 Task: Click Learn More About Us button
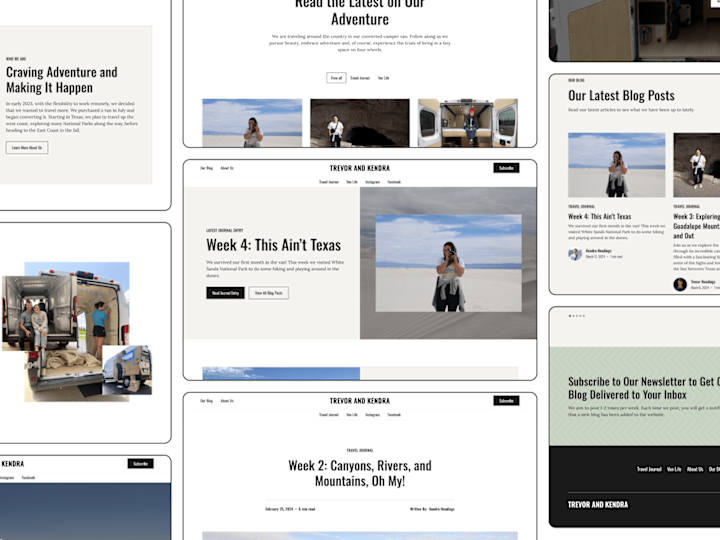27,147
